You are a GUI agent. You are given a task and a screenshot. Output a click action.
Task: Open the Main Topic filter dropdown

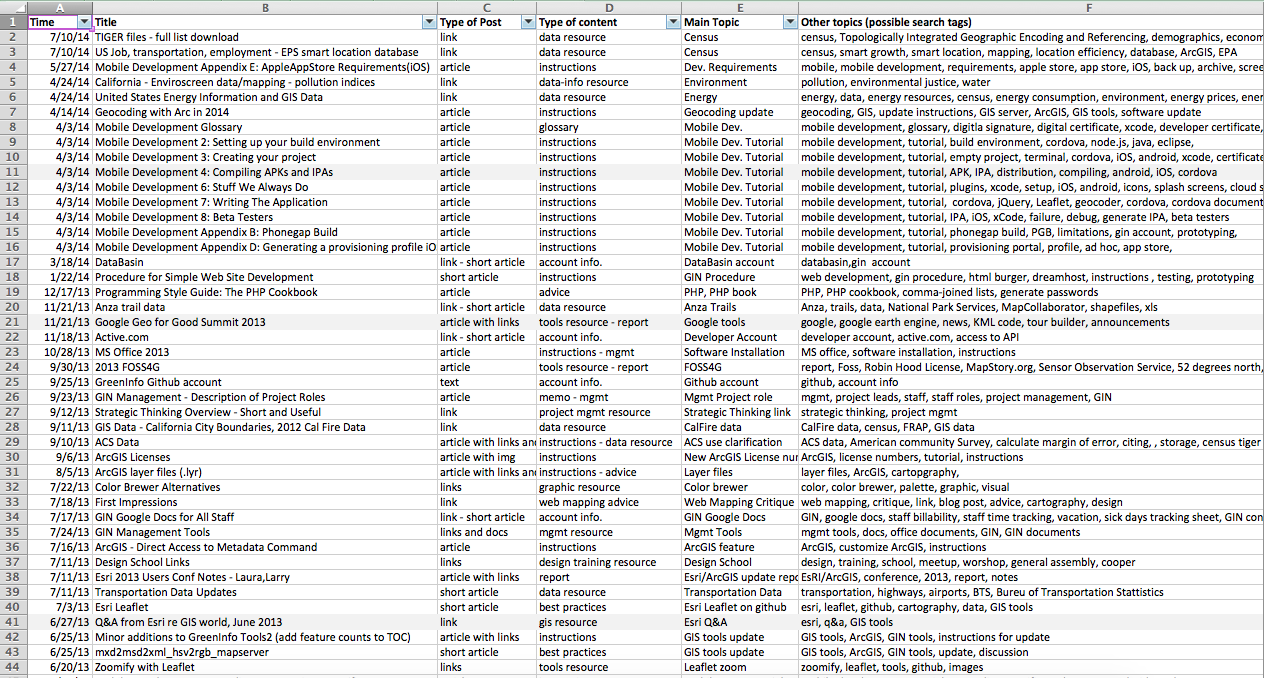tap(791, 22)
